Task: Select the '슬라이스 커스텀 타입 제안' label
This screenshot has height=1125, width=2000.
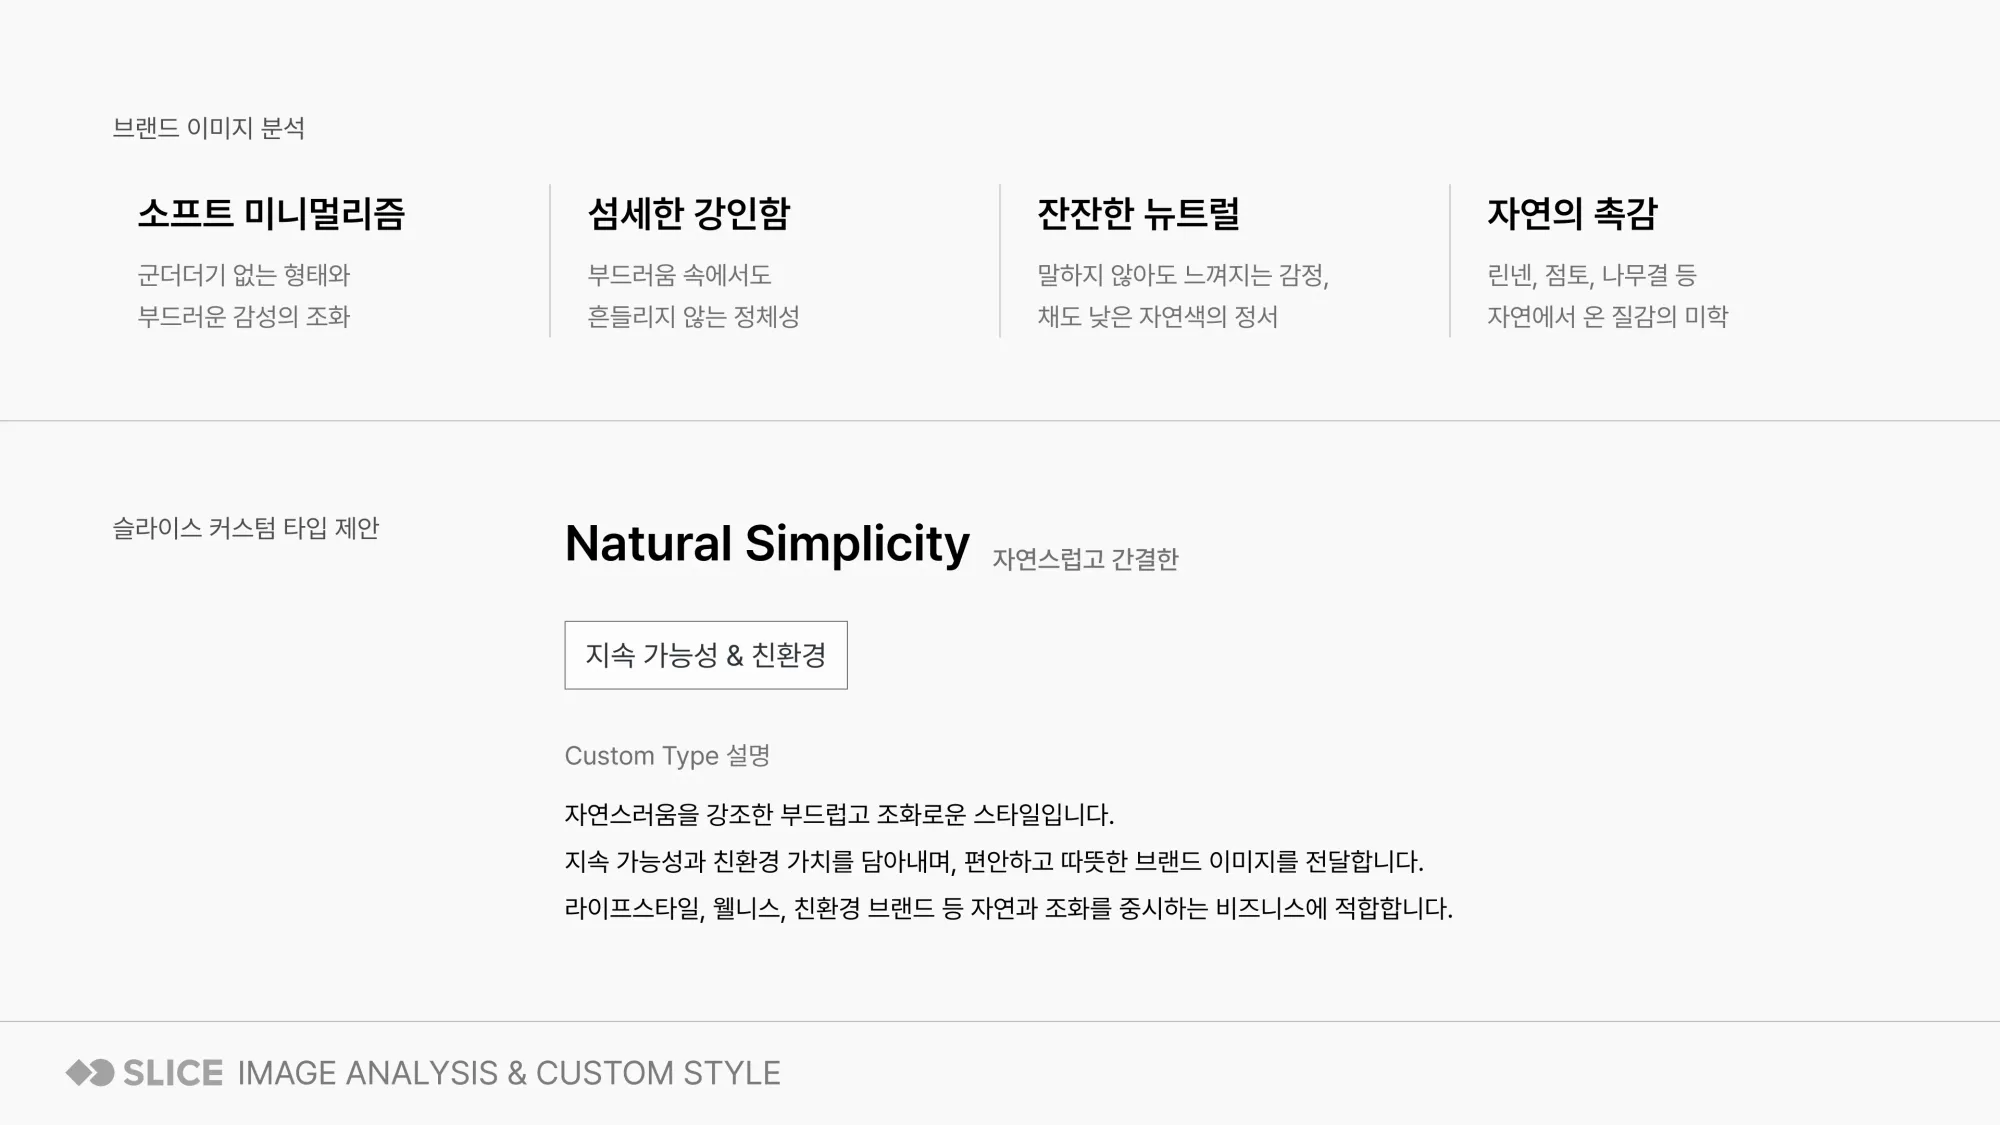Action: tap(246, 528)
